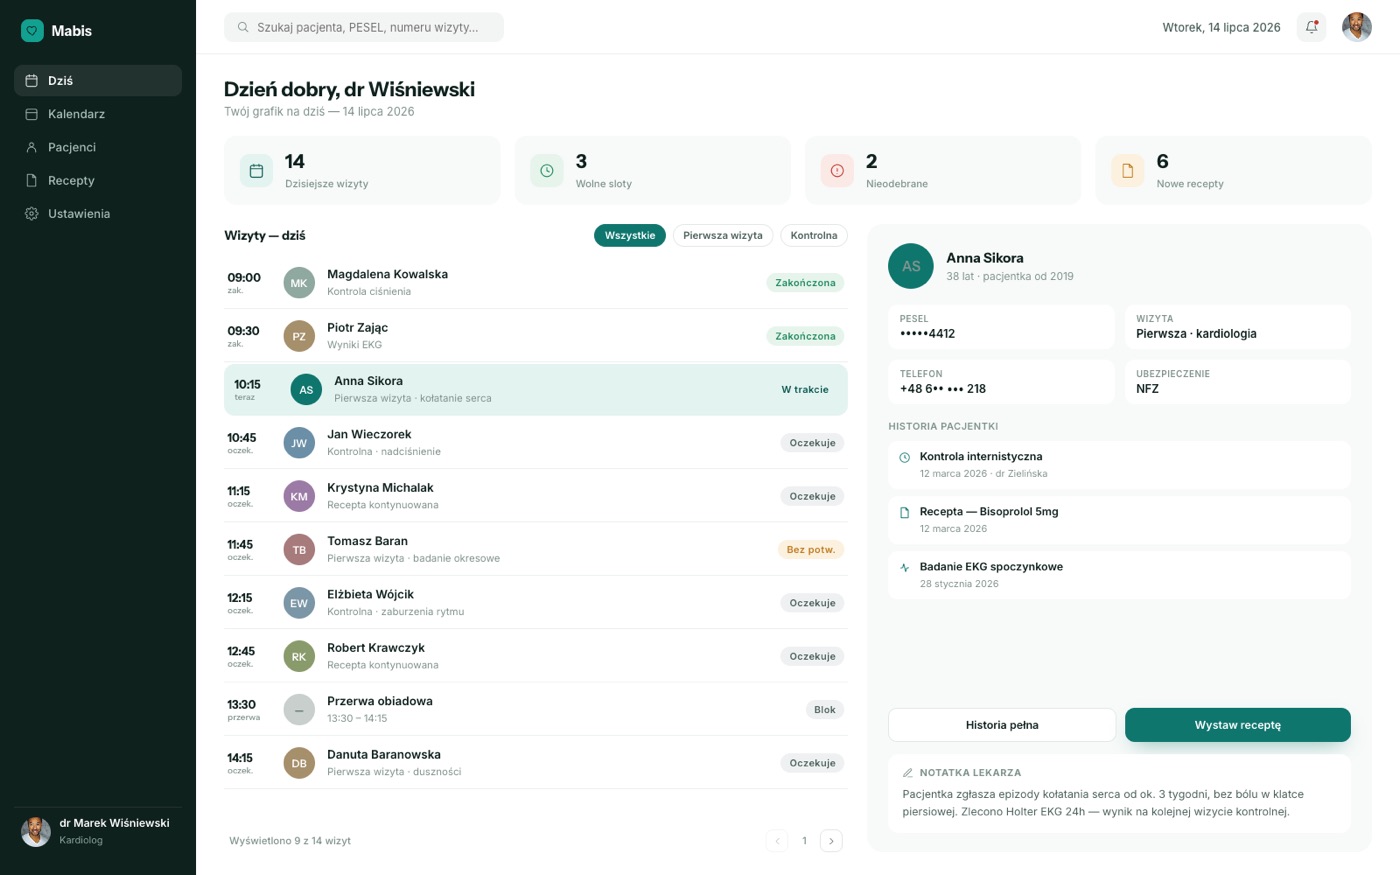
Task: Click the calendar icon on Dzisiejsze wizyty card
Action: [x=256, y=171]
